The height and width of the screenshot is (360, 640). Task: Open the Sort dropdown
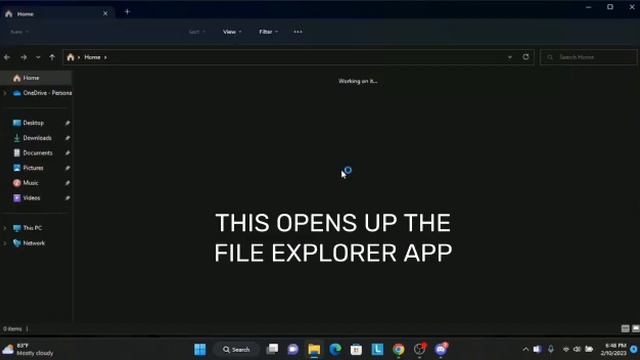(x=197, y=32)
